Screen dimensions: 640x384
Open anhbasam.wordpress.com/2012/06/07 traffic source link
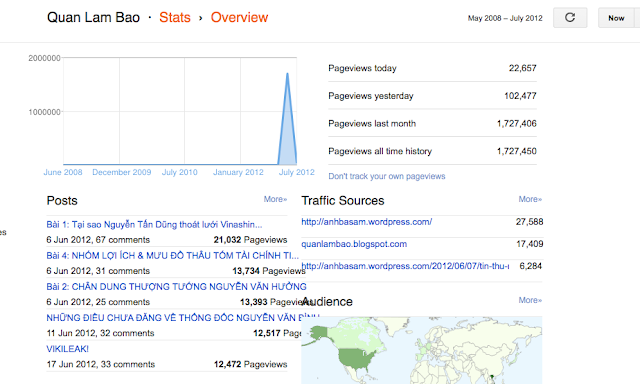point(405,266)
